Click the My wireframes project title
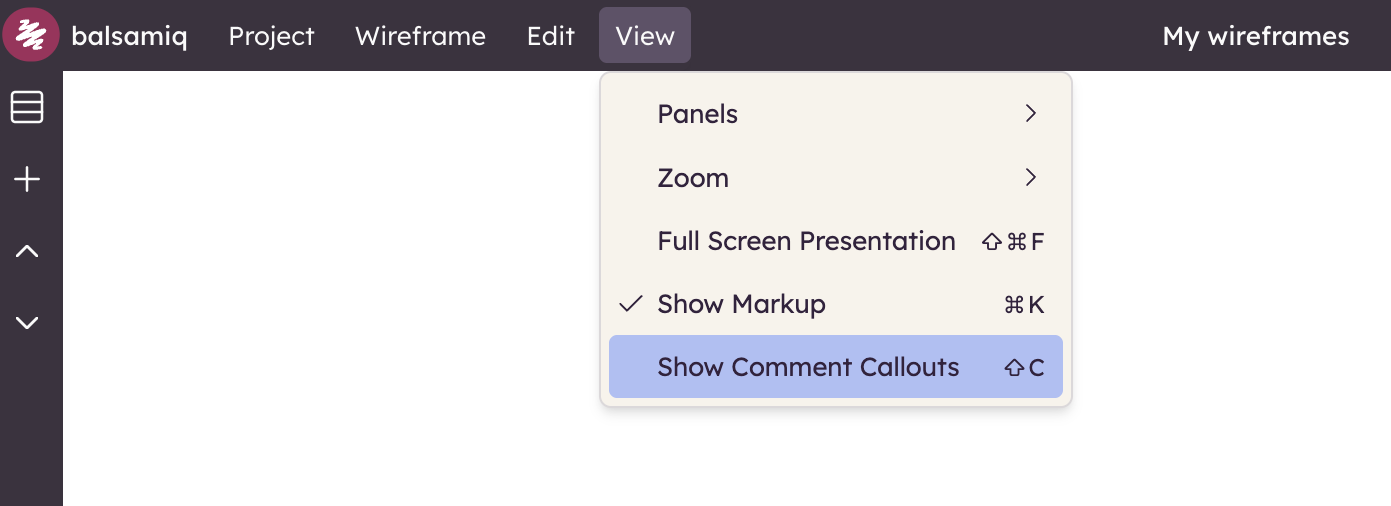The height and width of the screenshot is (506, 1391). (x=1255, y=36)
